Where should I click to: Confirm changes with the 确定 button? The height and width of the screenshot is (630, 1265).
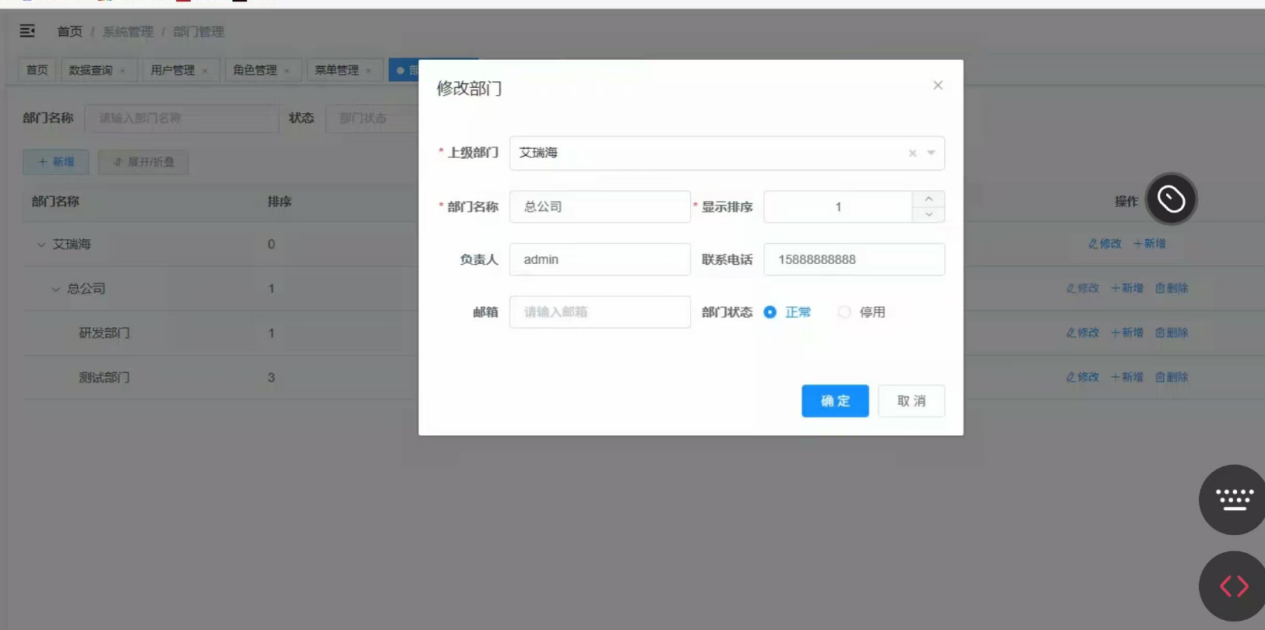[x=835, y=401]
